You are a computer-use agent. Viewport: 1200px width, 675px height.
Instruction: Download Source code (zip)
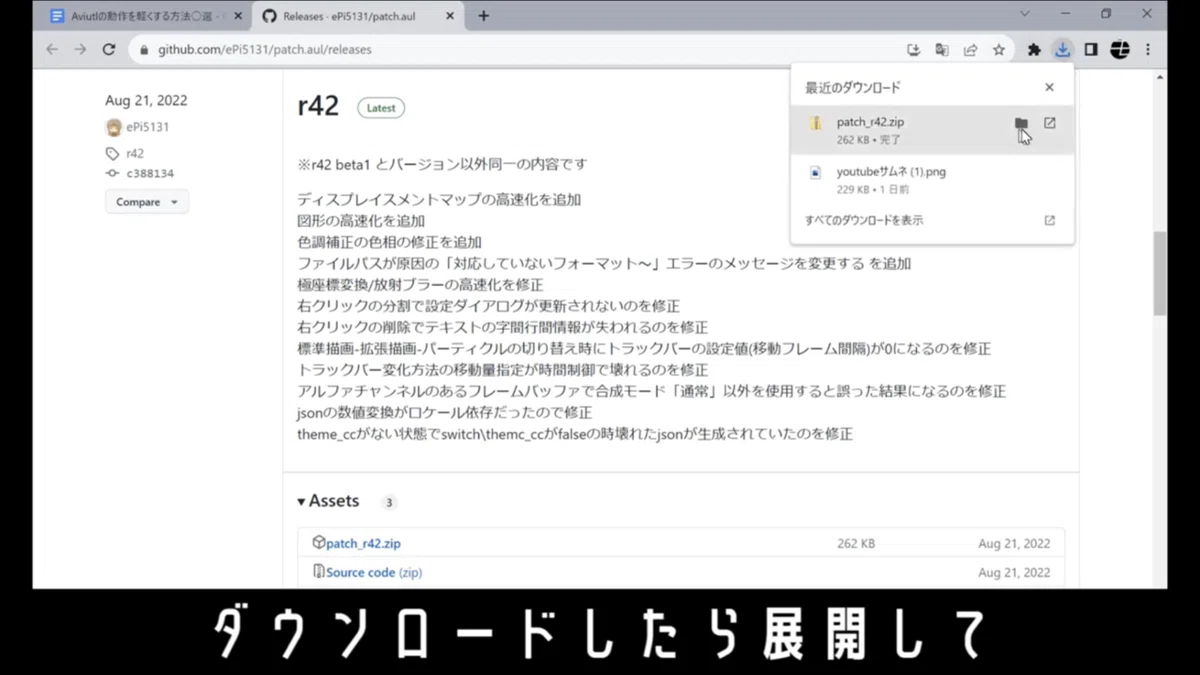tap(374, 573)
